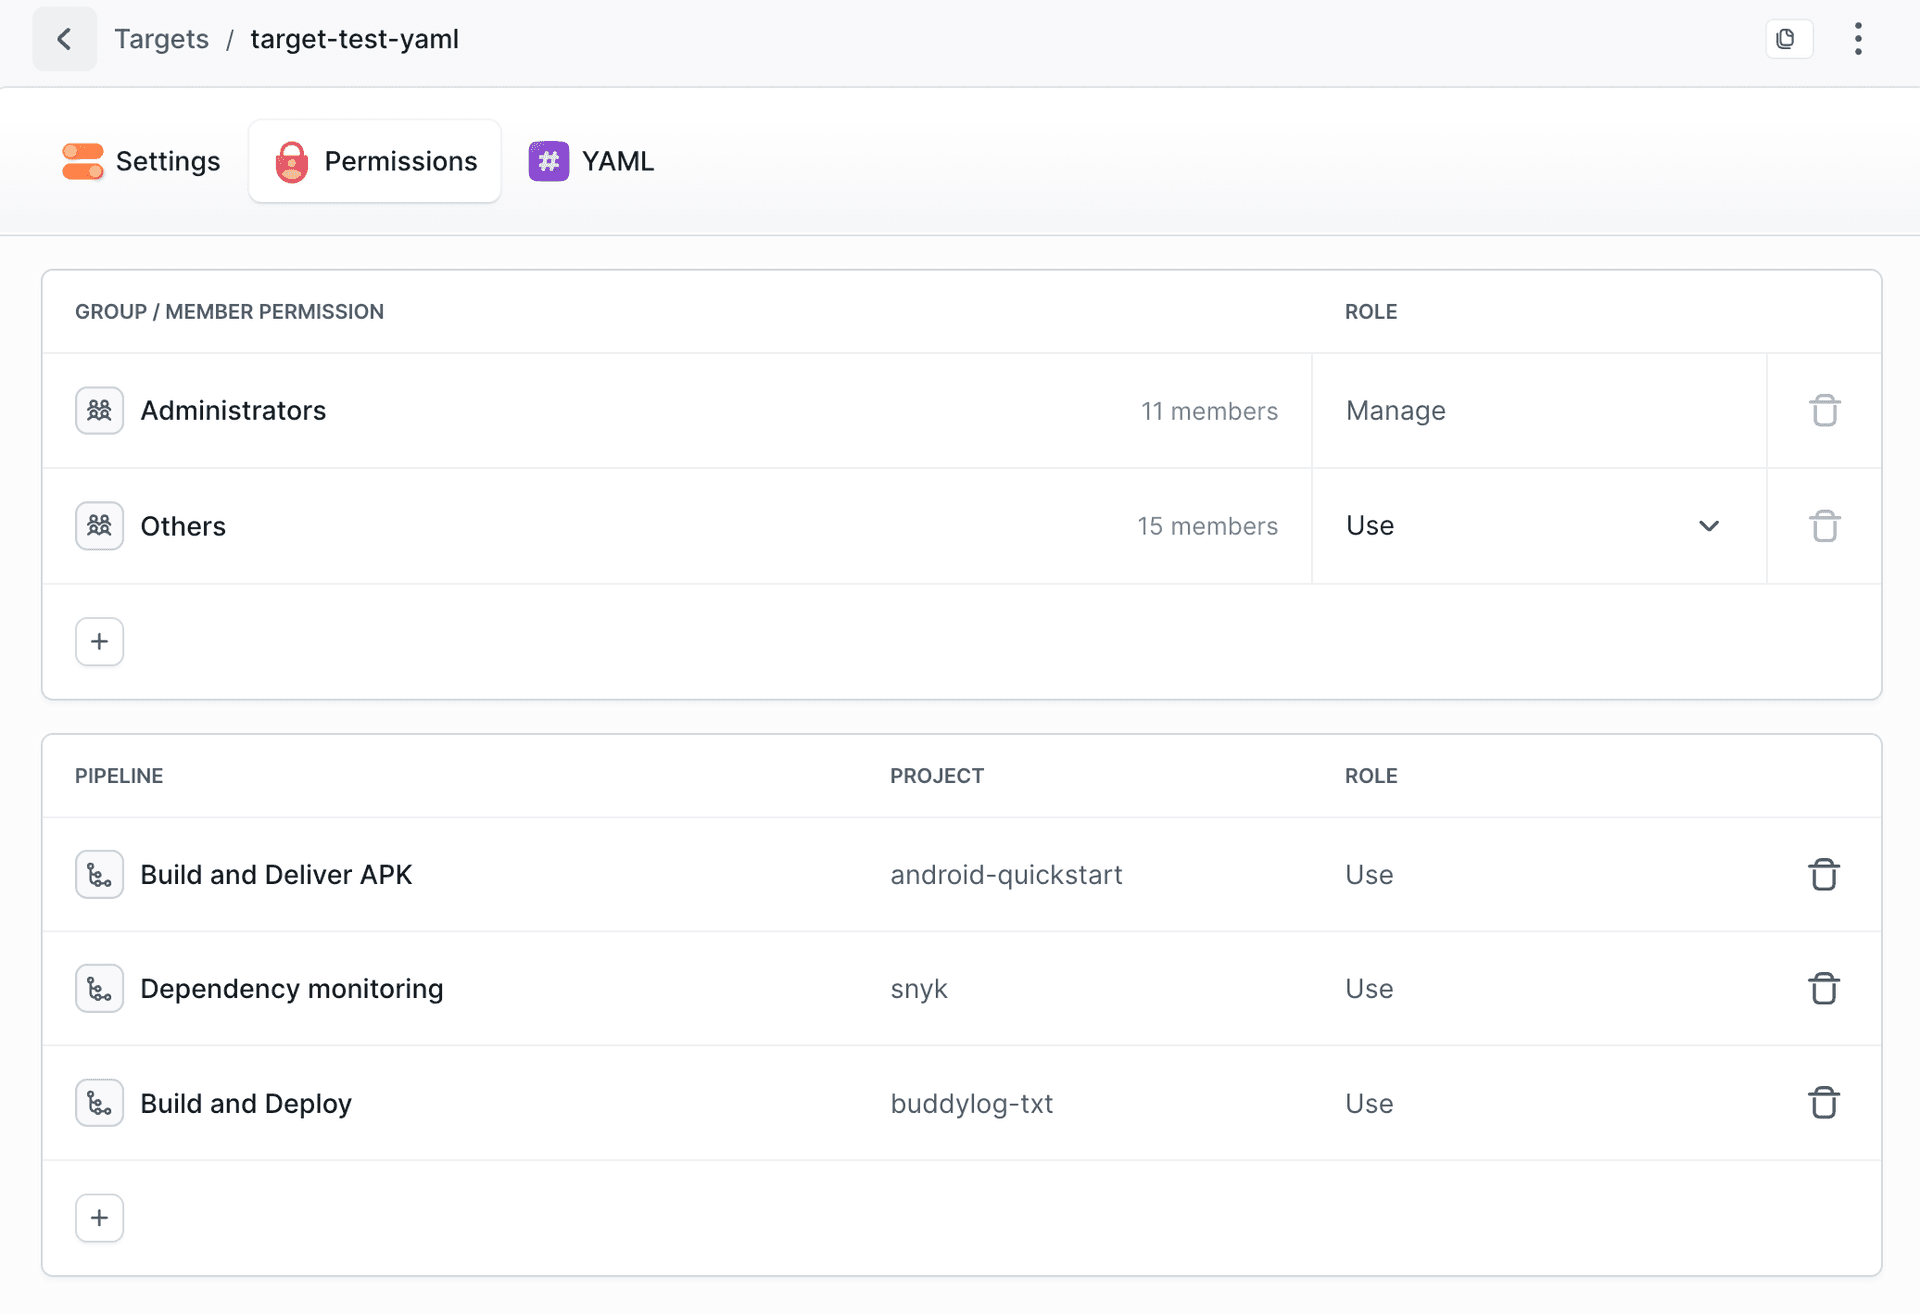Image resolution: width=1920 pixels, height=1314 pixels.
Task: Click the Others group icon
Action: (99, 525)
